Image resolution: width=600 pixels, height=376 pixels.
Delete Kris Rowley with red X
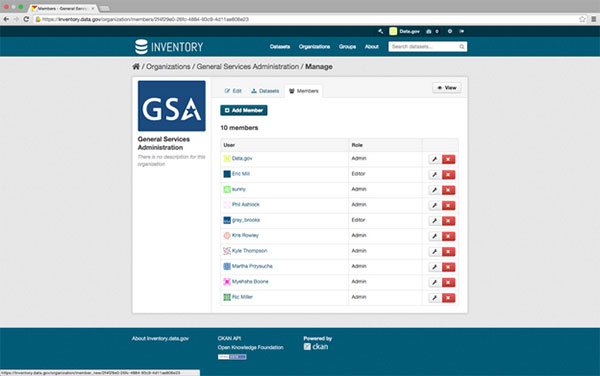pyautogui.click(x=448, y=236)
